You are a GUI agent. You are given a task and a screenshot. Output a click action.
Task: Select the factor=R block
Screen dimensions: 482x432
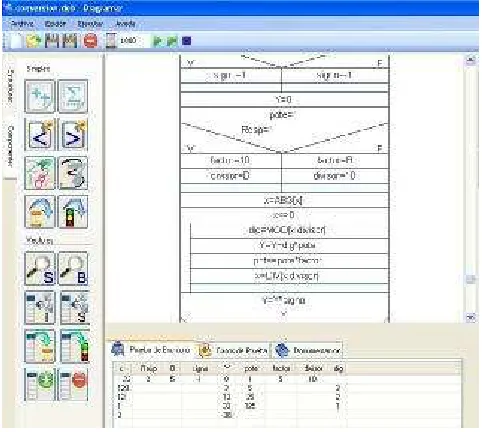pos(335,161)
